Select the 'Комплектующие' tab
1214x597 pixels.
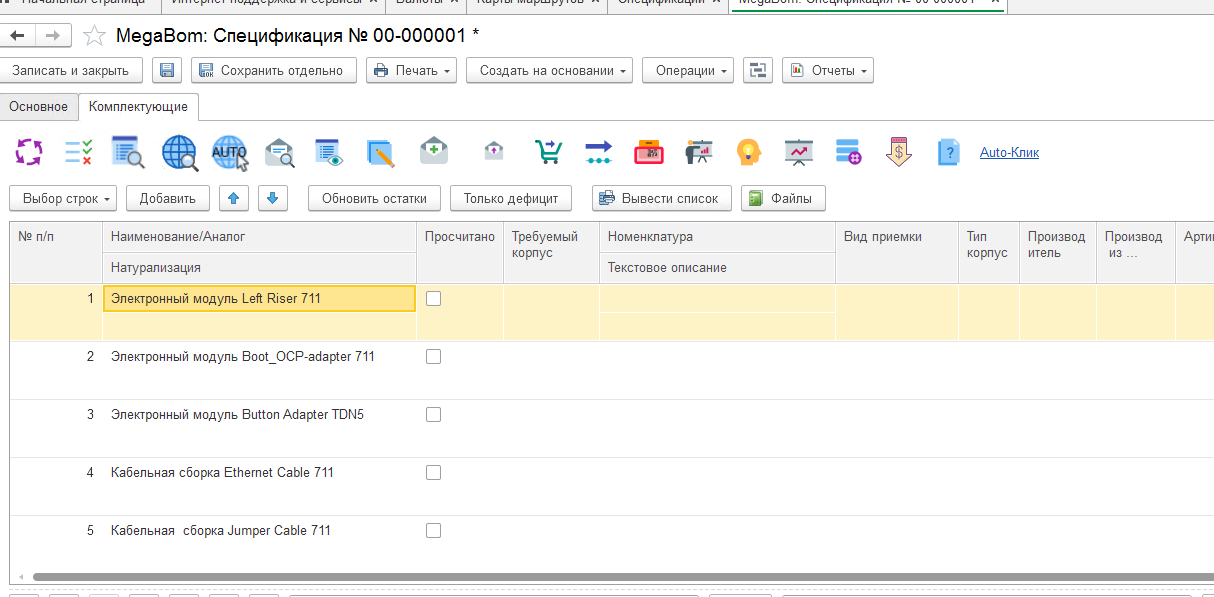click(x=138, y=107)
